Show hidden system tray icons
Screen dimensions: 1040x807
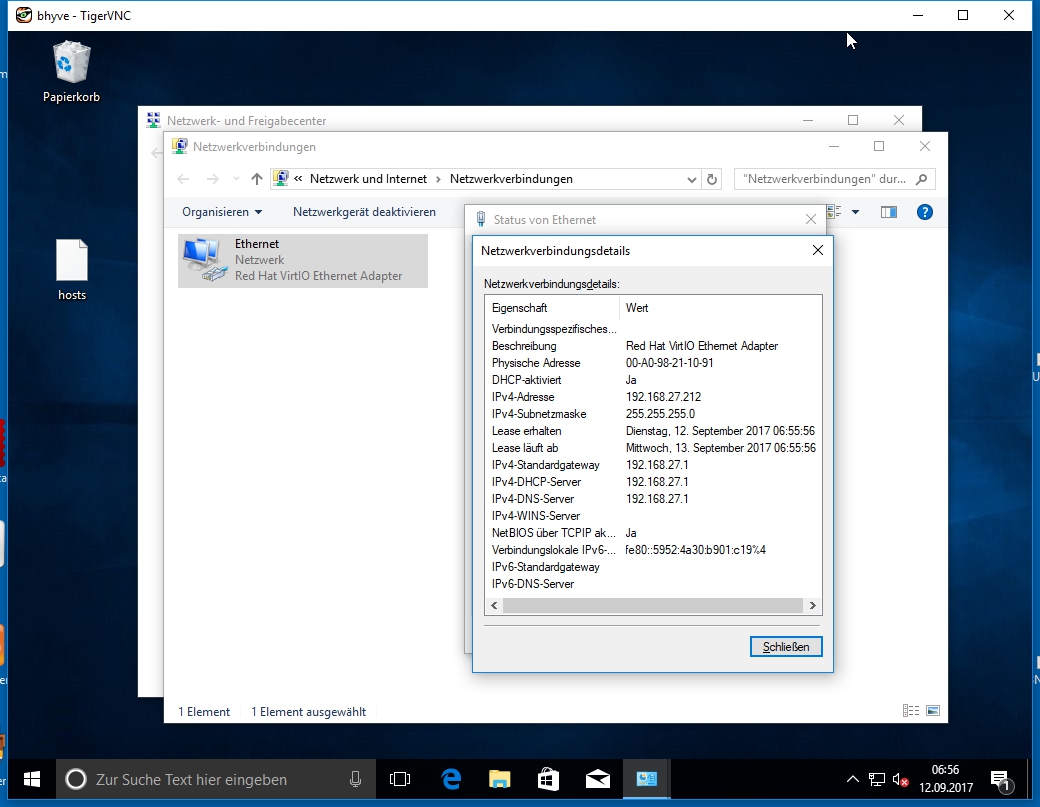[x=852, y=779]
